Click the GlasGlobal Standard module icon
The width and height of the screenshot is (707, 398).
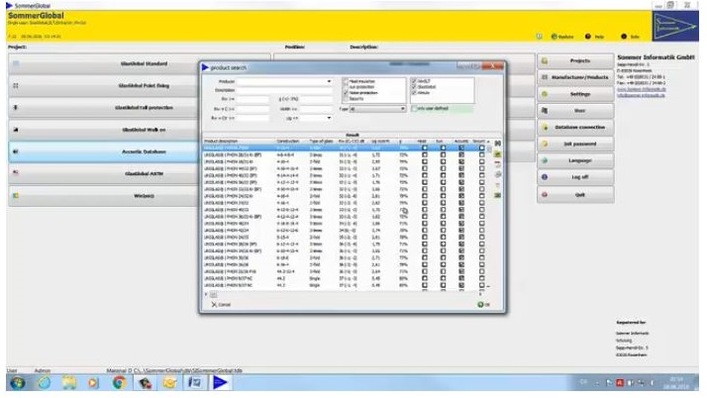click(x=16, y=64)
